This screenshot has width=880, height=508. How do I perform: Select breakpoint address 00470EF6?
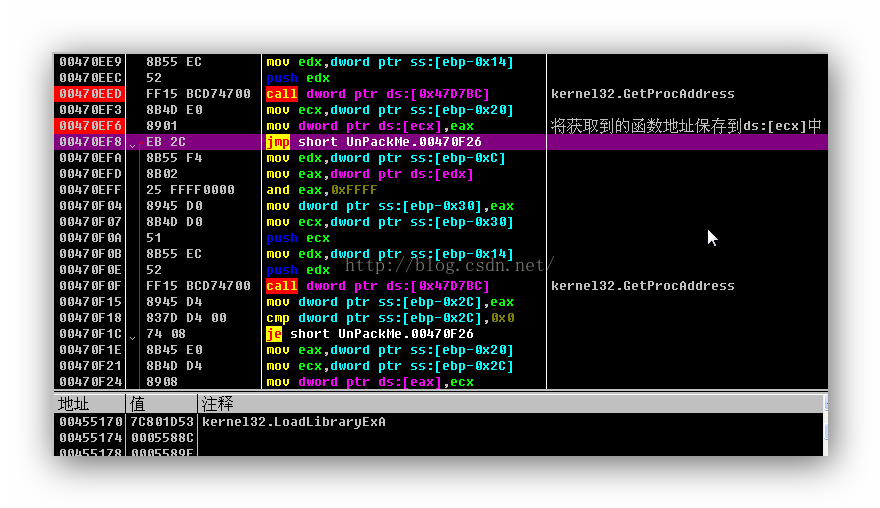[90, 126]
